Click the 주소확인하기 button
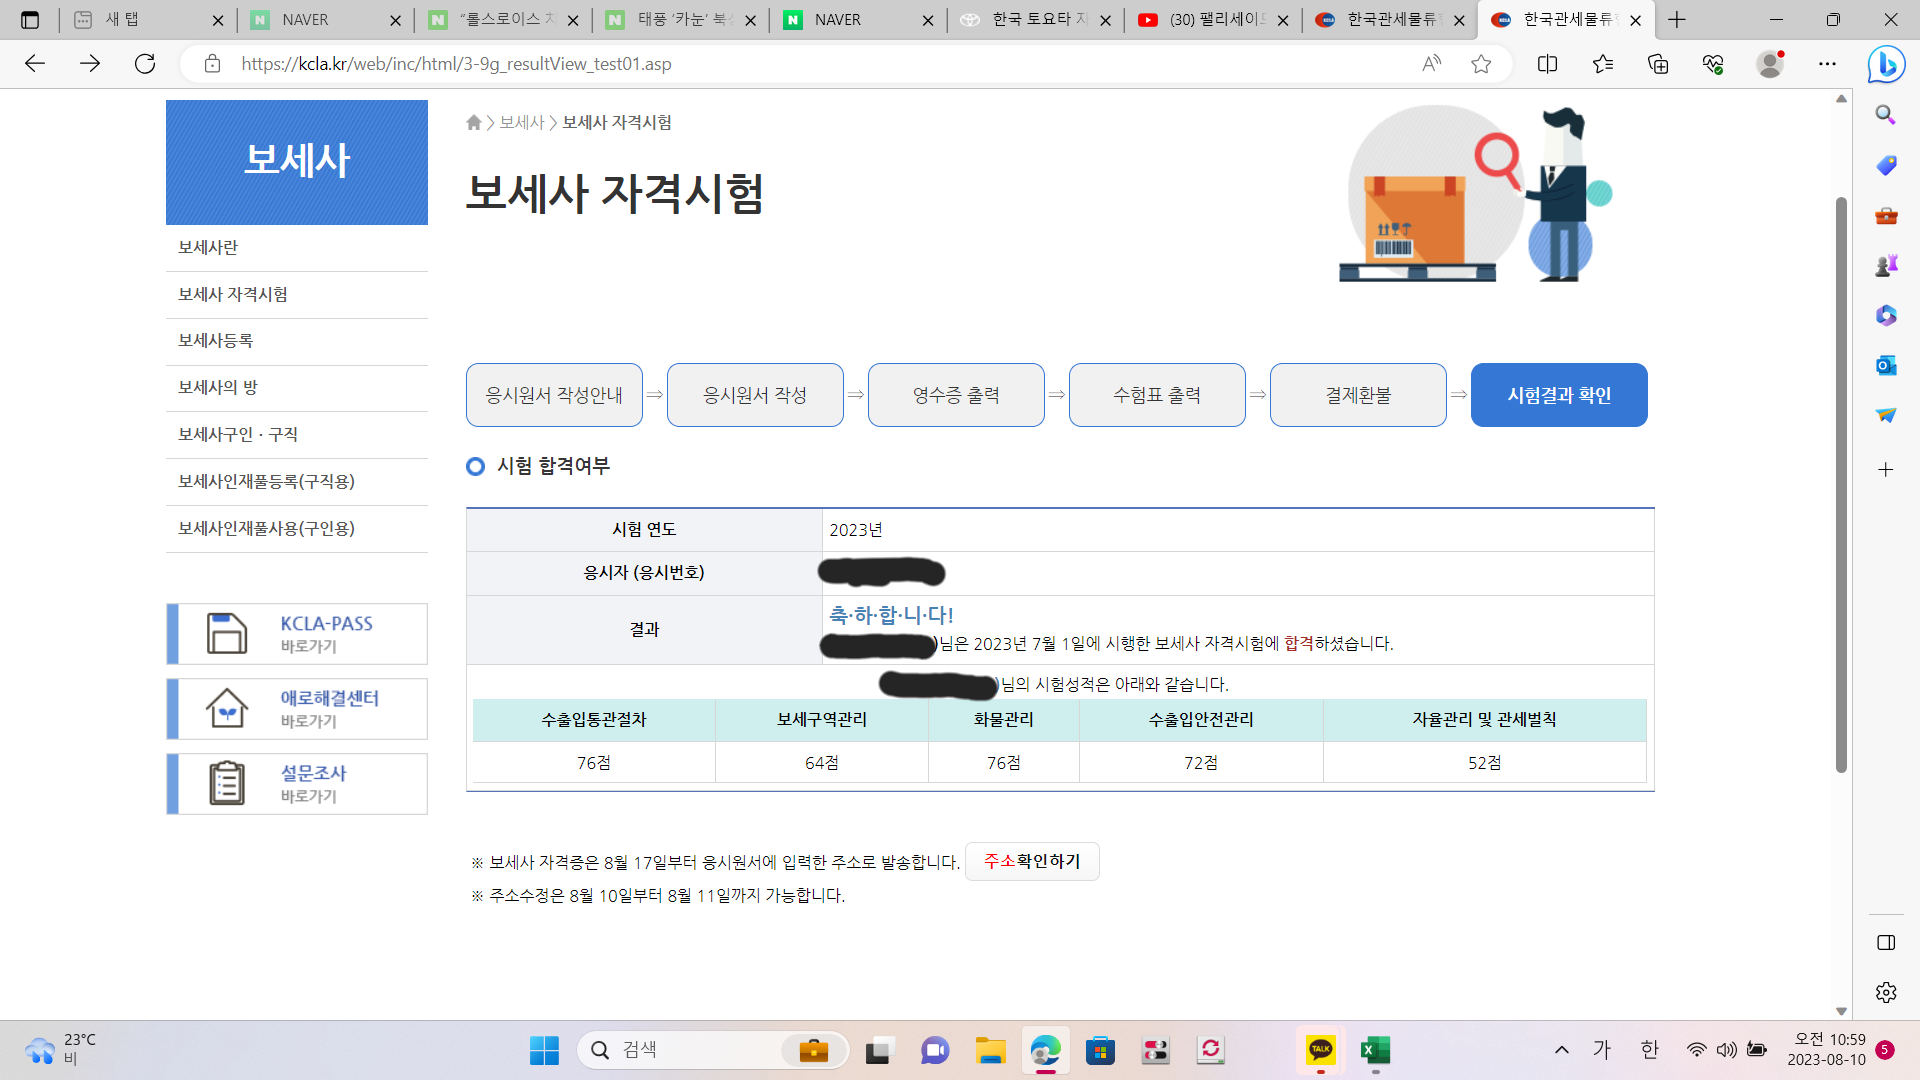The height and width of the screenshot is (1080, 1920). click(x=1032, y=862)
